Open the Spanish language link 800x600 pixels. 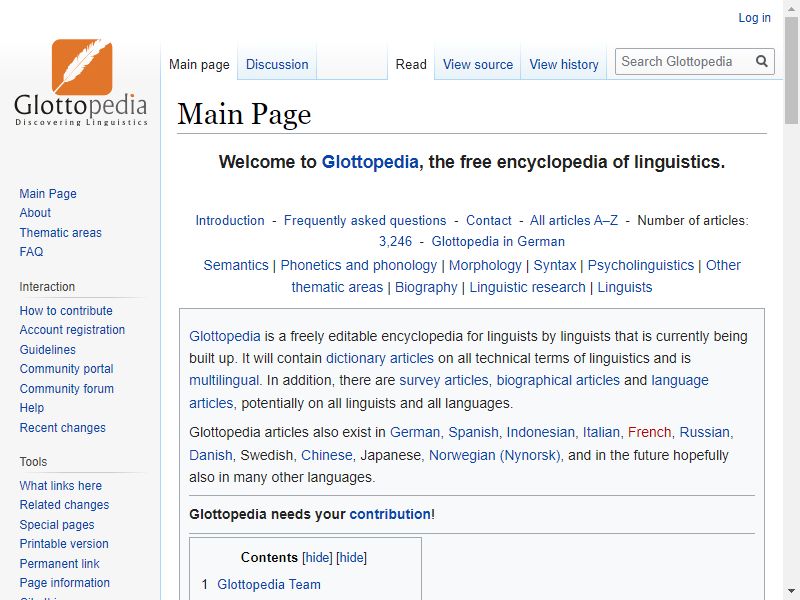coord(473,433)
